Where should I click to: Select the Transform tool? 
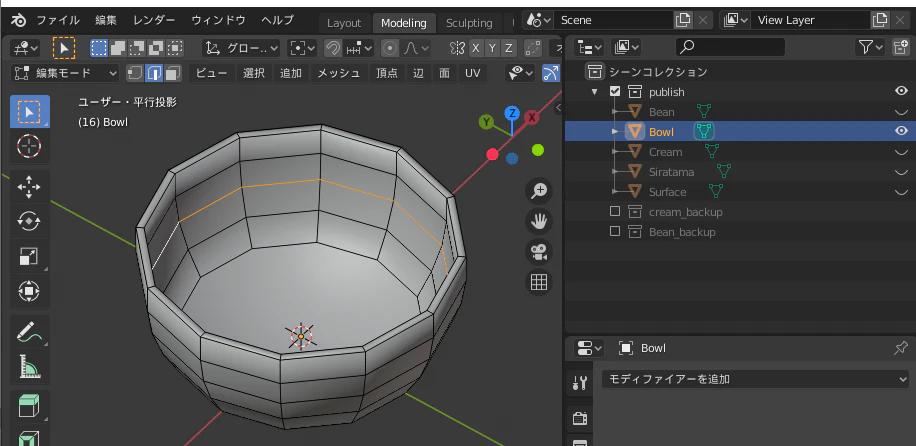point(29,291)
